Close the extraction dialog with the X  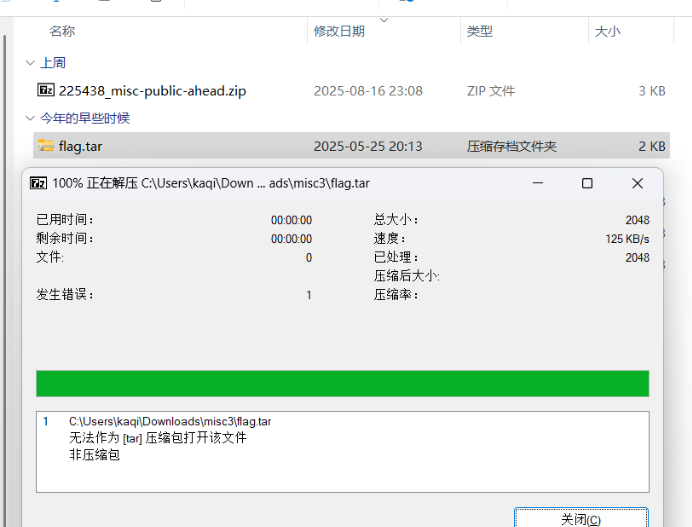[637, 183]
